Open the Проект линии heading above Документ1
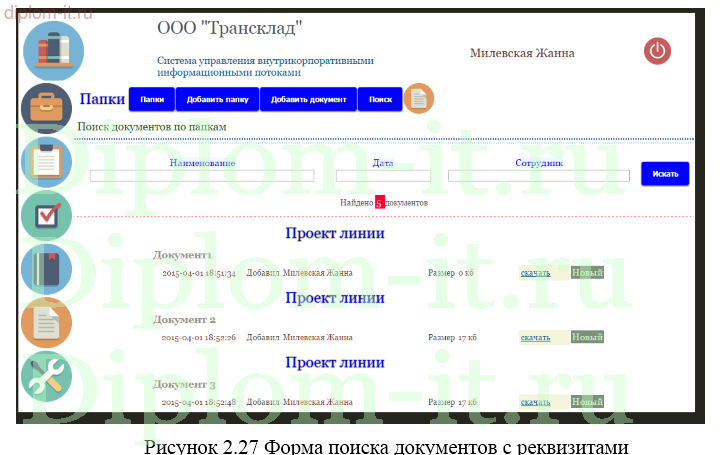Image resolution: width=722 pixels, height=455 pixels. 335,233
